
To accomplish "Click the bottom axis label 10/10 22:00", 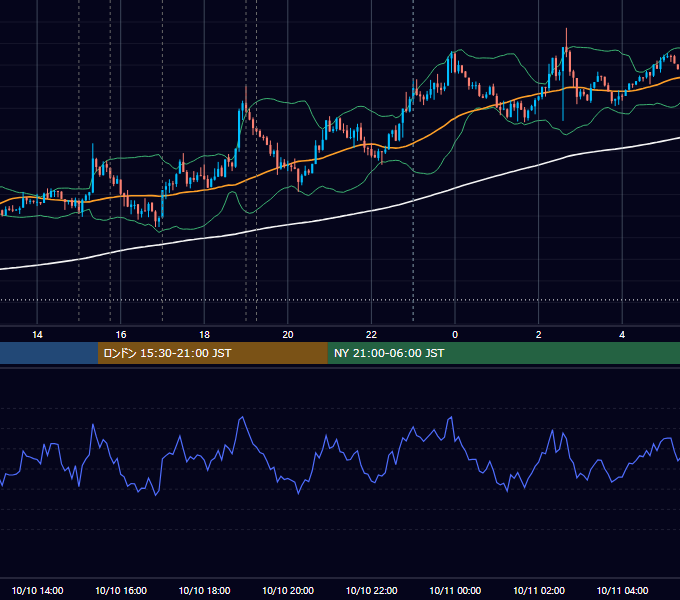I will pyautogui.click(x=371, y=590).
